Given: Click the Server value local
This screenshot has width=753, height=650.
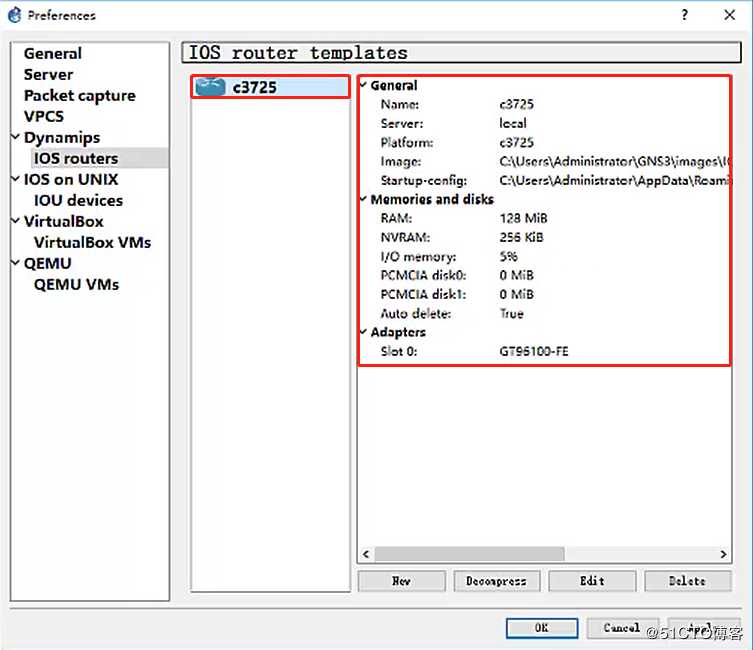Looking at the screenshot, I should coord(513,123).
